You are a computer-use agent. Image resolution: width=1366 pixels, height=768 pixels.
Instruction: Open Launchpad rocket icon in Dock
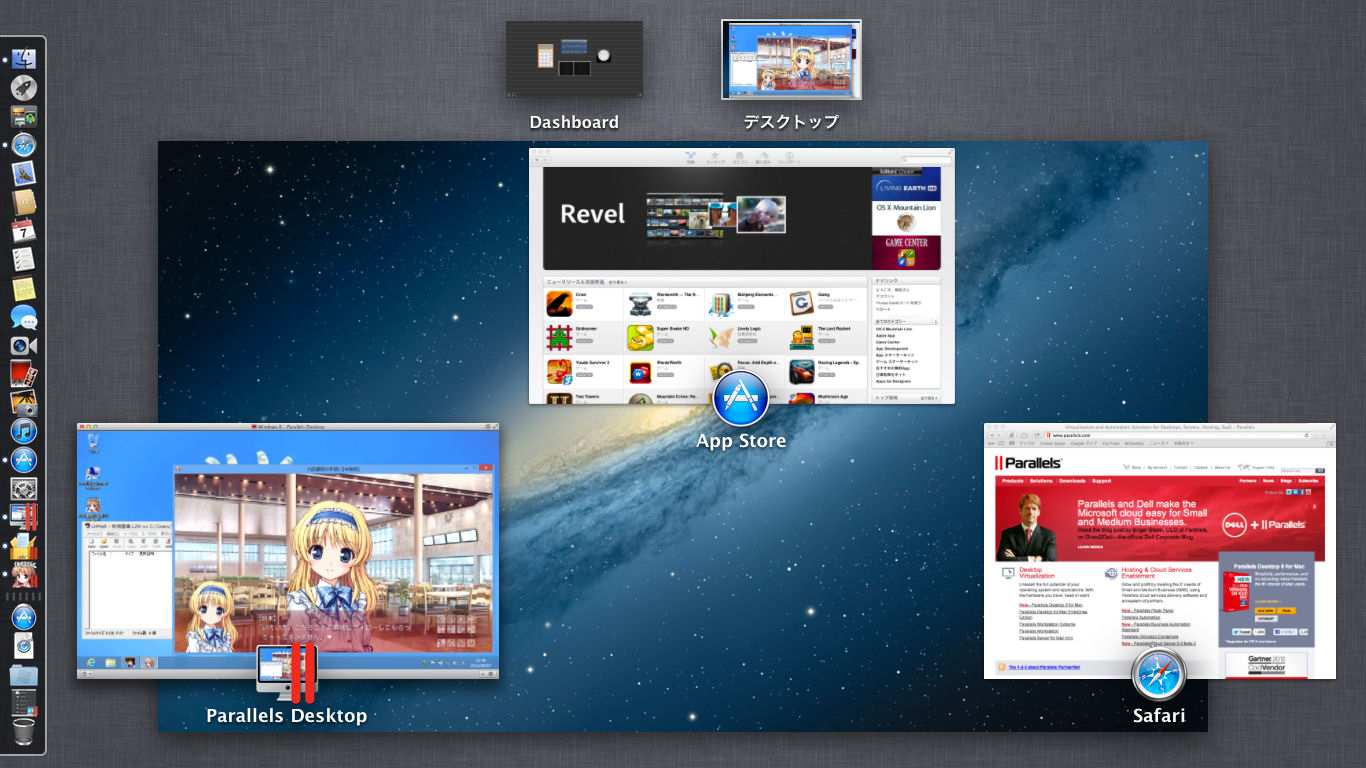(24, 87)
